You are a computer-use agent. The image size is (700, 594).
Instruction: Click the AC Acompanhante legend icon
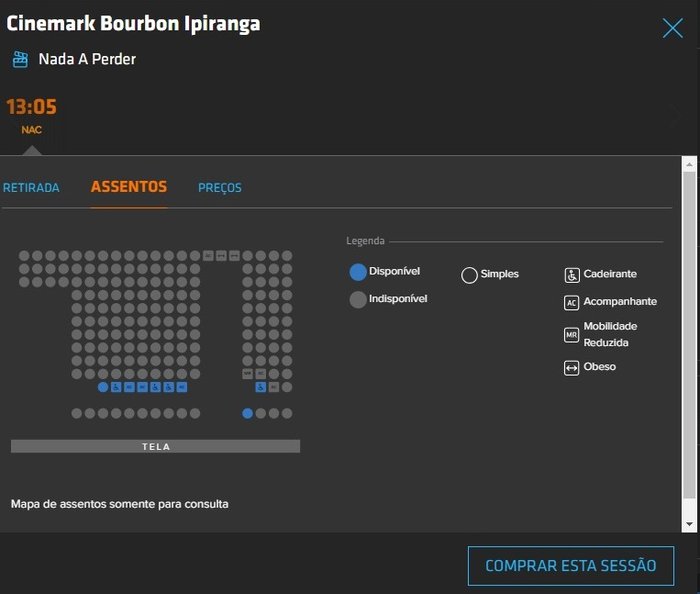coord(572,303)
